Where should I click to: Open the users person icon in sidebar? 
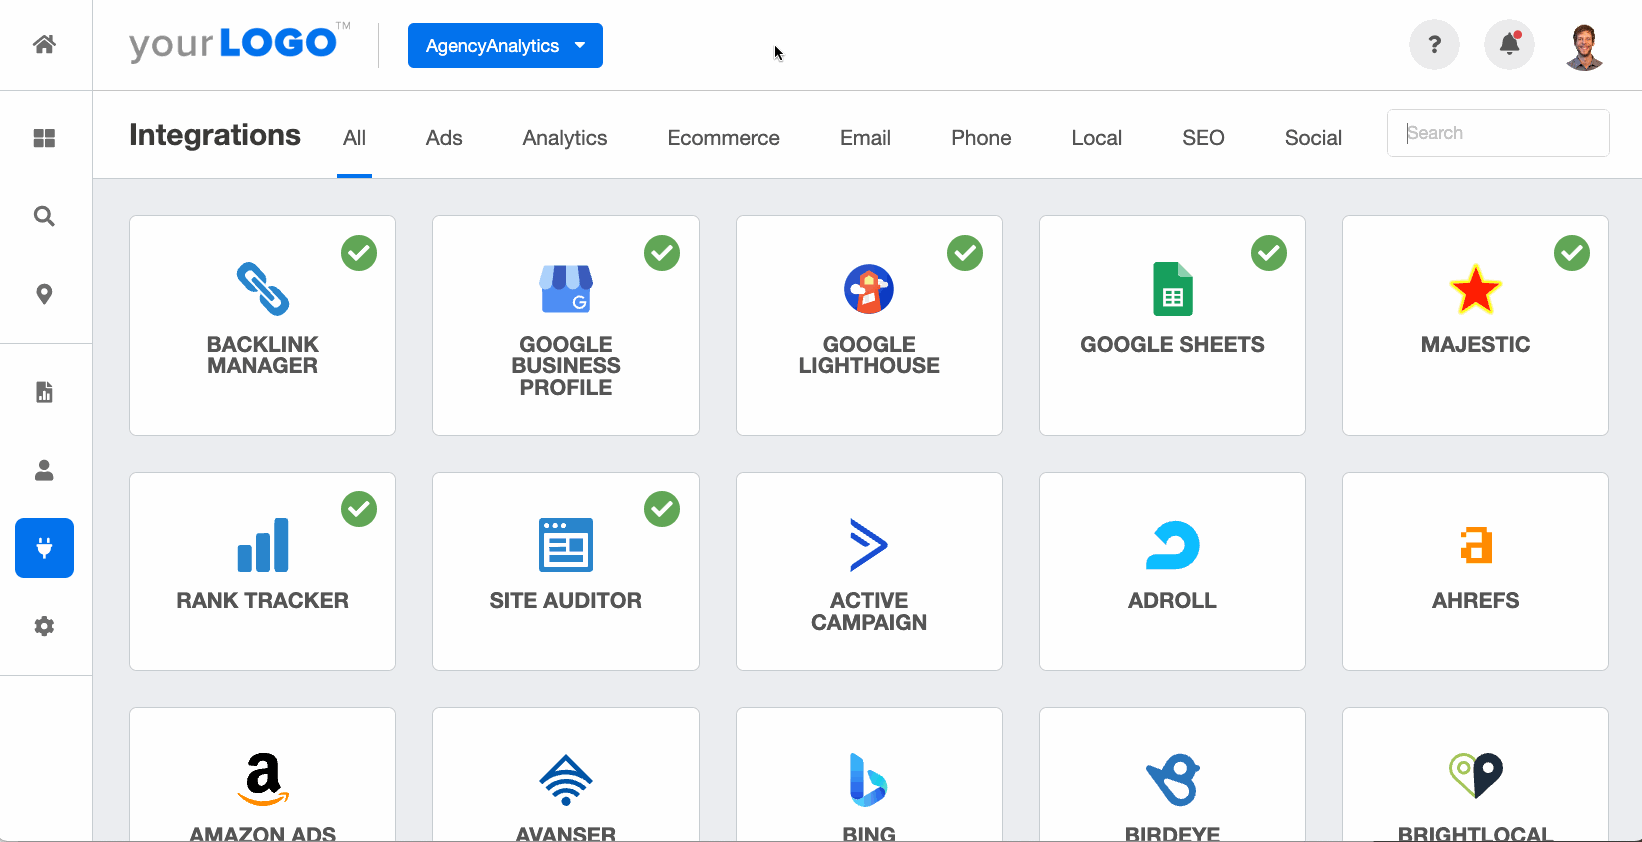point(44,470)
